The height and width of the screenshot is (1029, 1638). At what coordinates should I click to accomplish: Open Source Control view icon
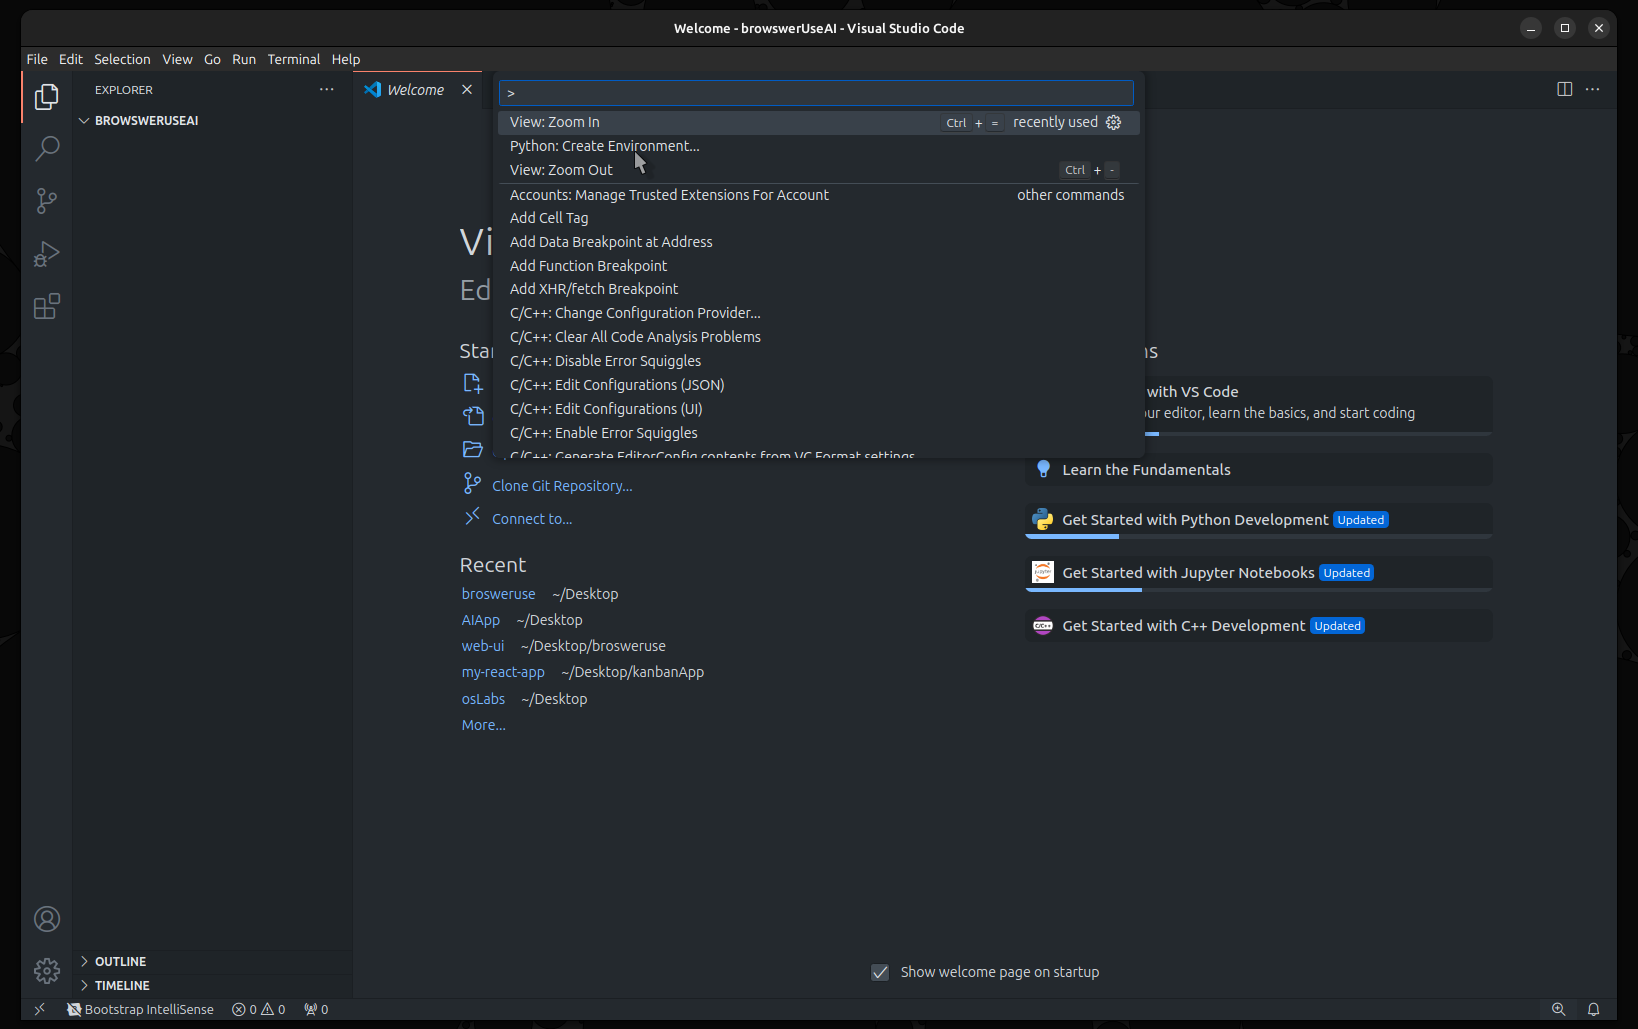47,201
